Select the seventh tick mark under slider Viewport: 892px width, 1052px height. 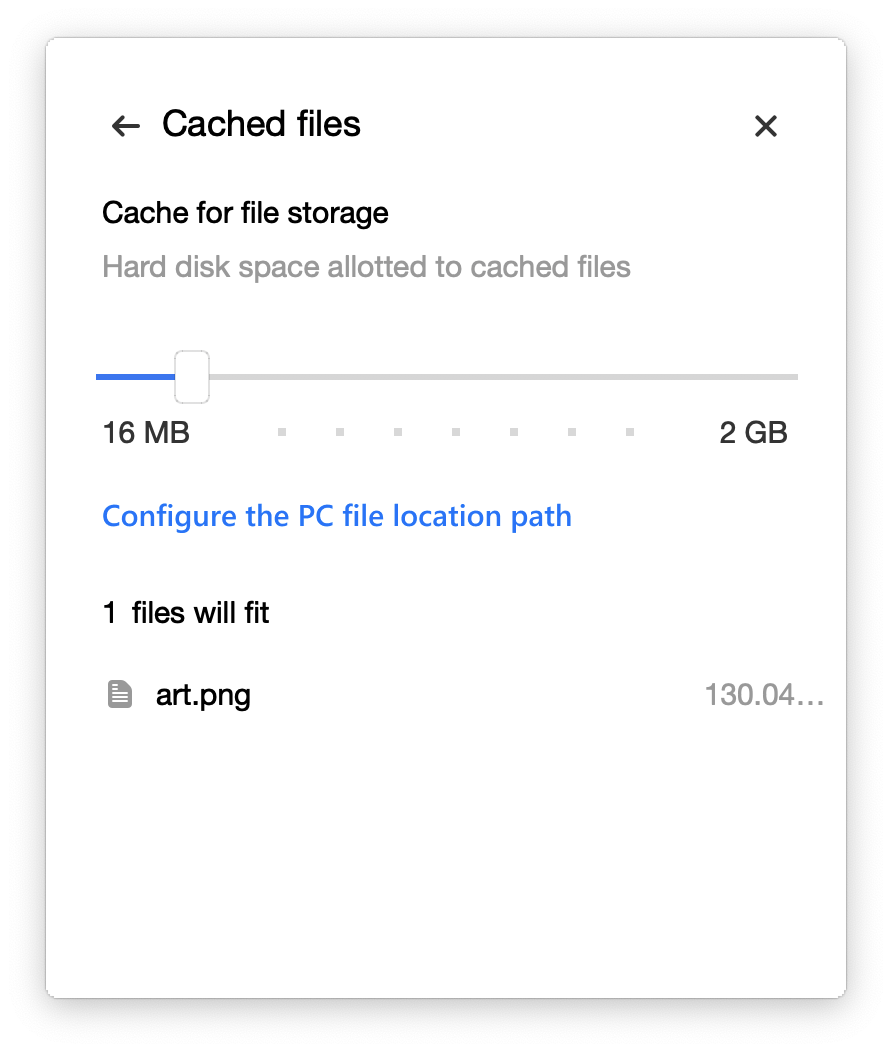(630, 432)
